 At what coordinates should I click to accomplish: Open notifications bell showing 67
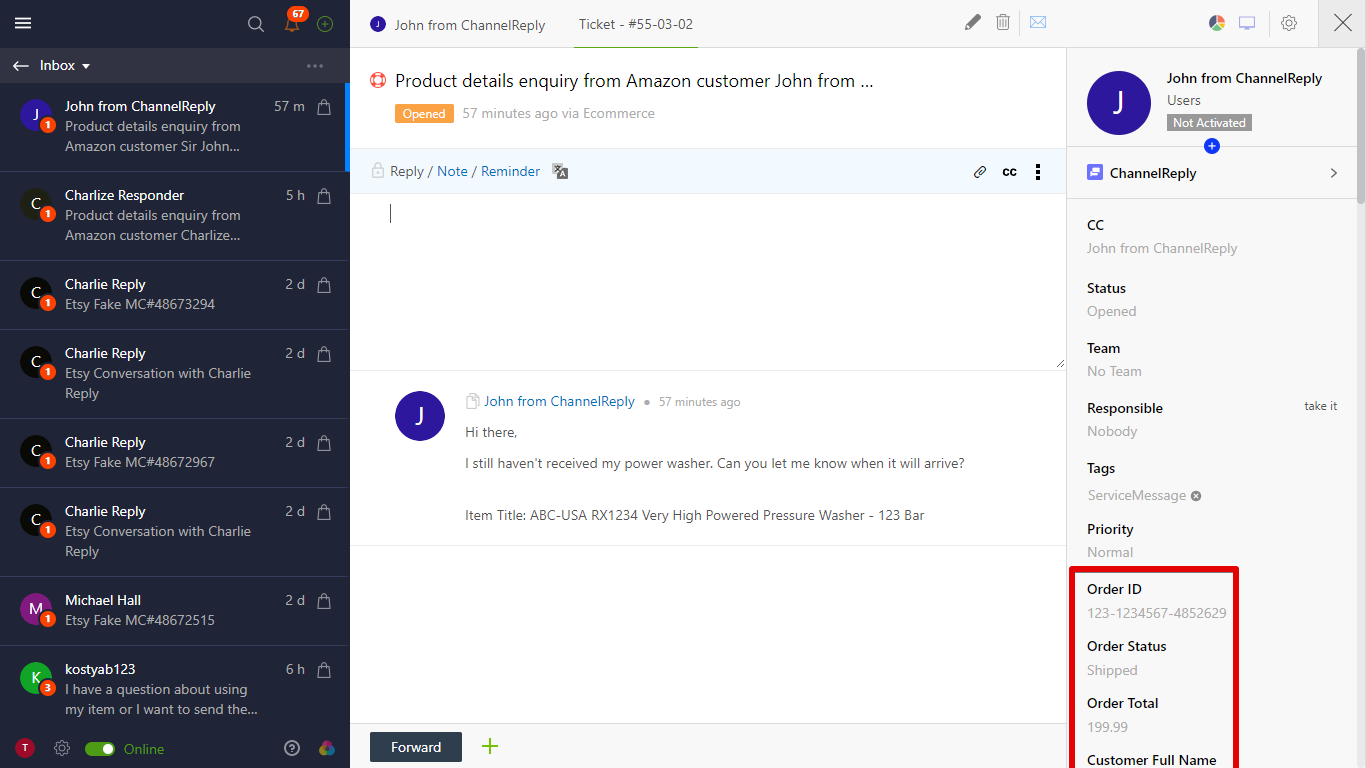click(x=292, y=24)
